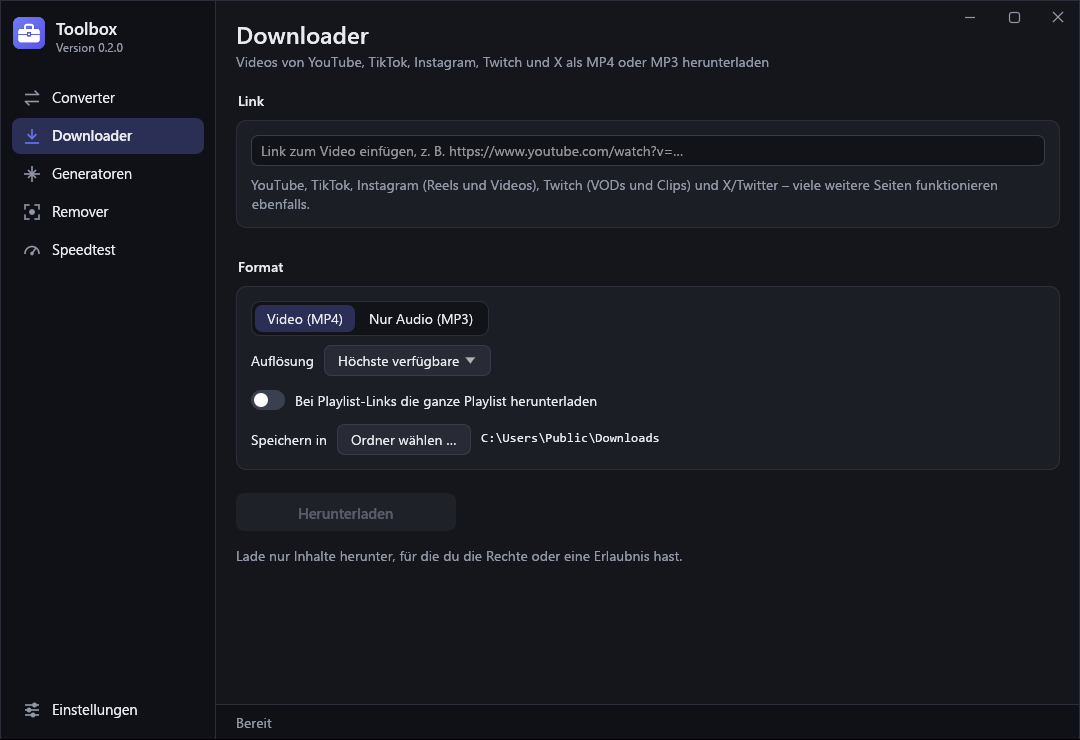Close the Toolbox window
This screenshot has height=740, width=1080.
point(1058,17)
